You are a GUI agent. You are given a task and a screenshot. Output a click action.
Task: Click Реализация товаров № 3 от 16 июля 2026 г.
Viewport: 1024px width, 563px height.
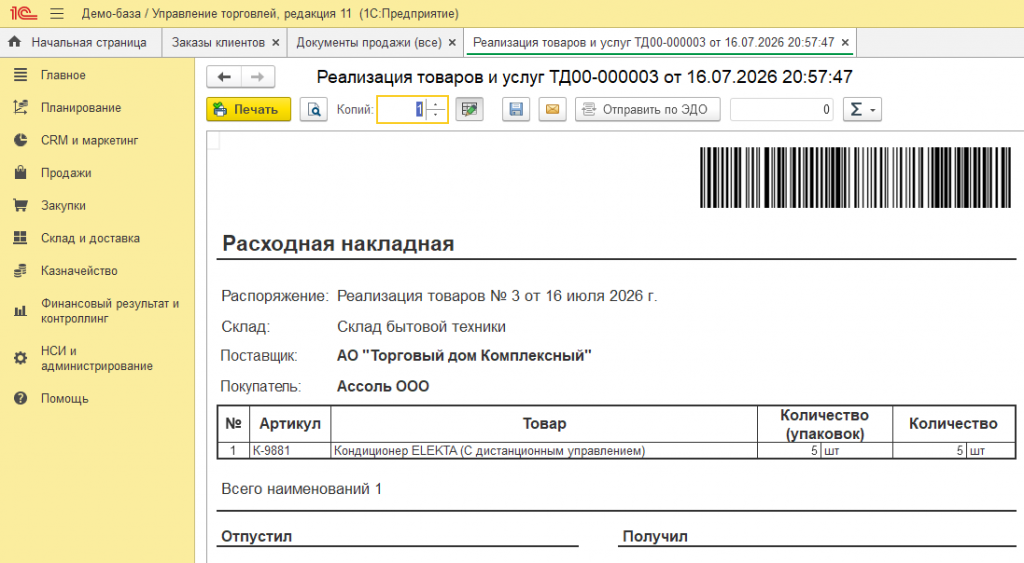pyautogui.click(x=497, y=296)
